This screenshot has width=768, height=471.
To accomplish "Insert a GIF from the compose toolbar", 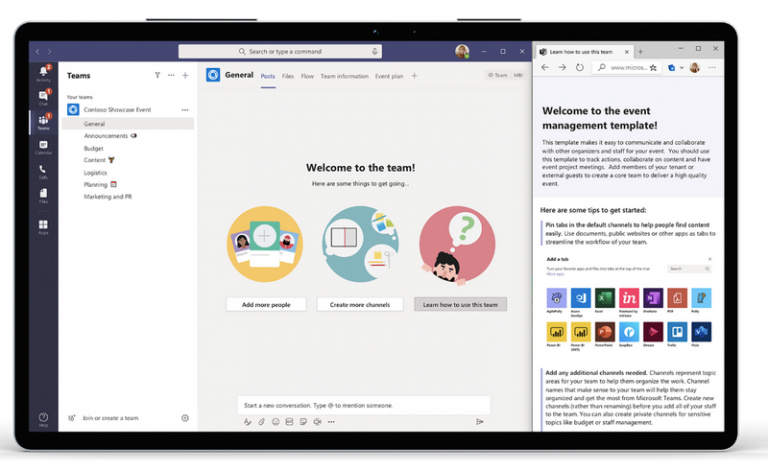I will (x=289, y=422).
